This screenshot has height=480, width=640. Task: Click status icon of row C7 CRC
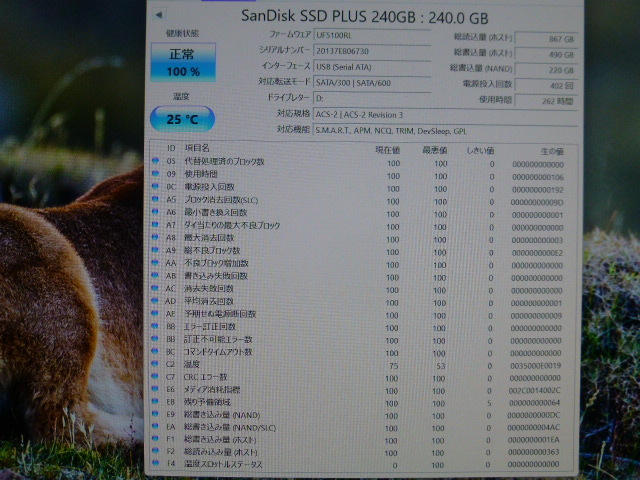tap(155, 376)
